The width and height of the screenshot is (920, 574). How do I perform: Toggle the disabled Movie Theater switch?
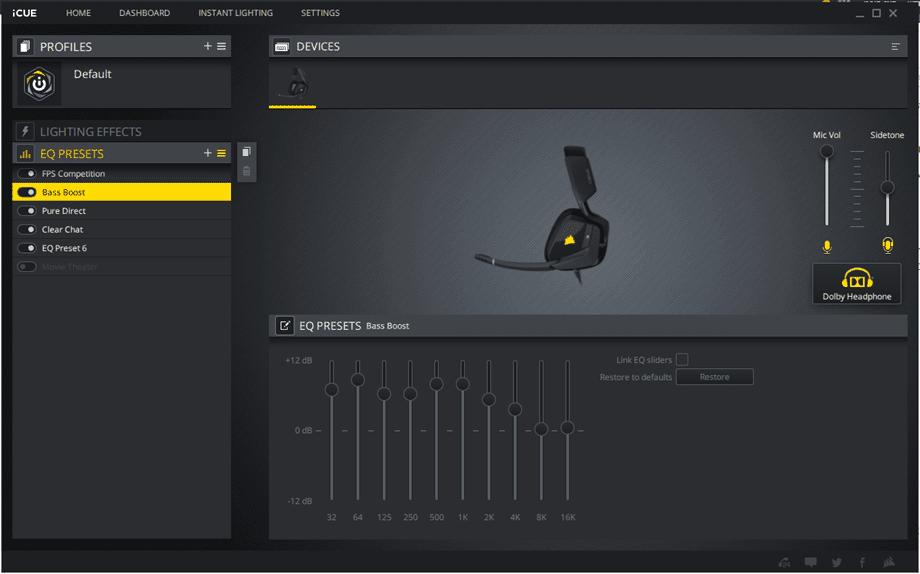click(x=27, y=267)
